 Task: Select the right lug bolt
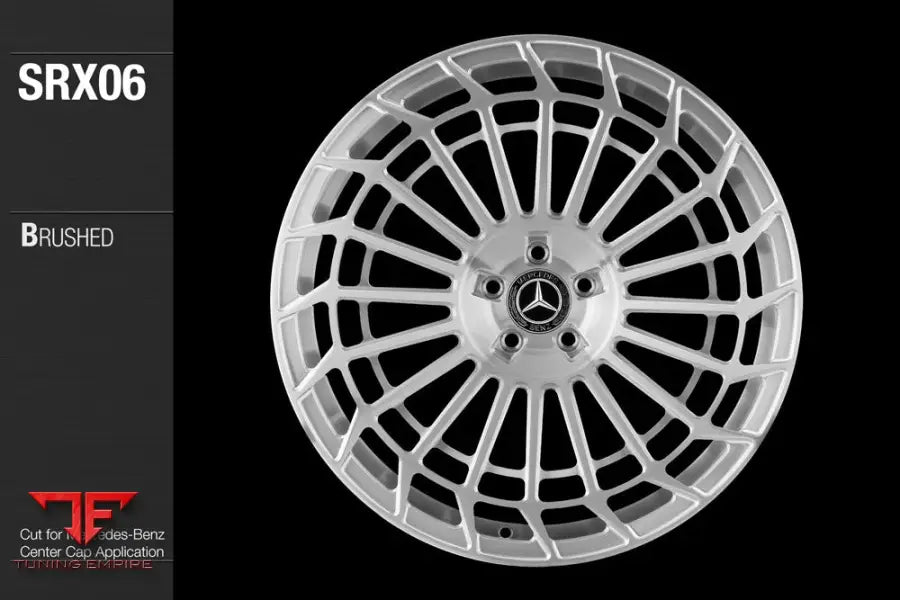click(x=586, y=285)
